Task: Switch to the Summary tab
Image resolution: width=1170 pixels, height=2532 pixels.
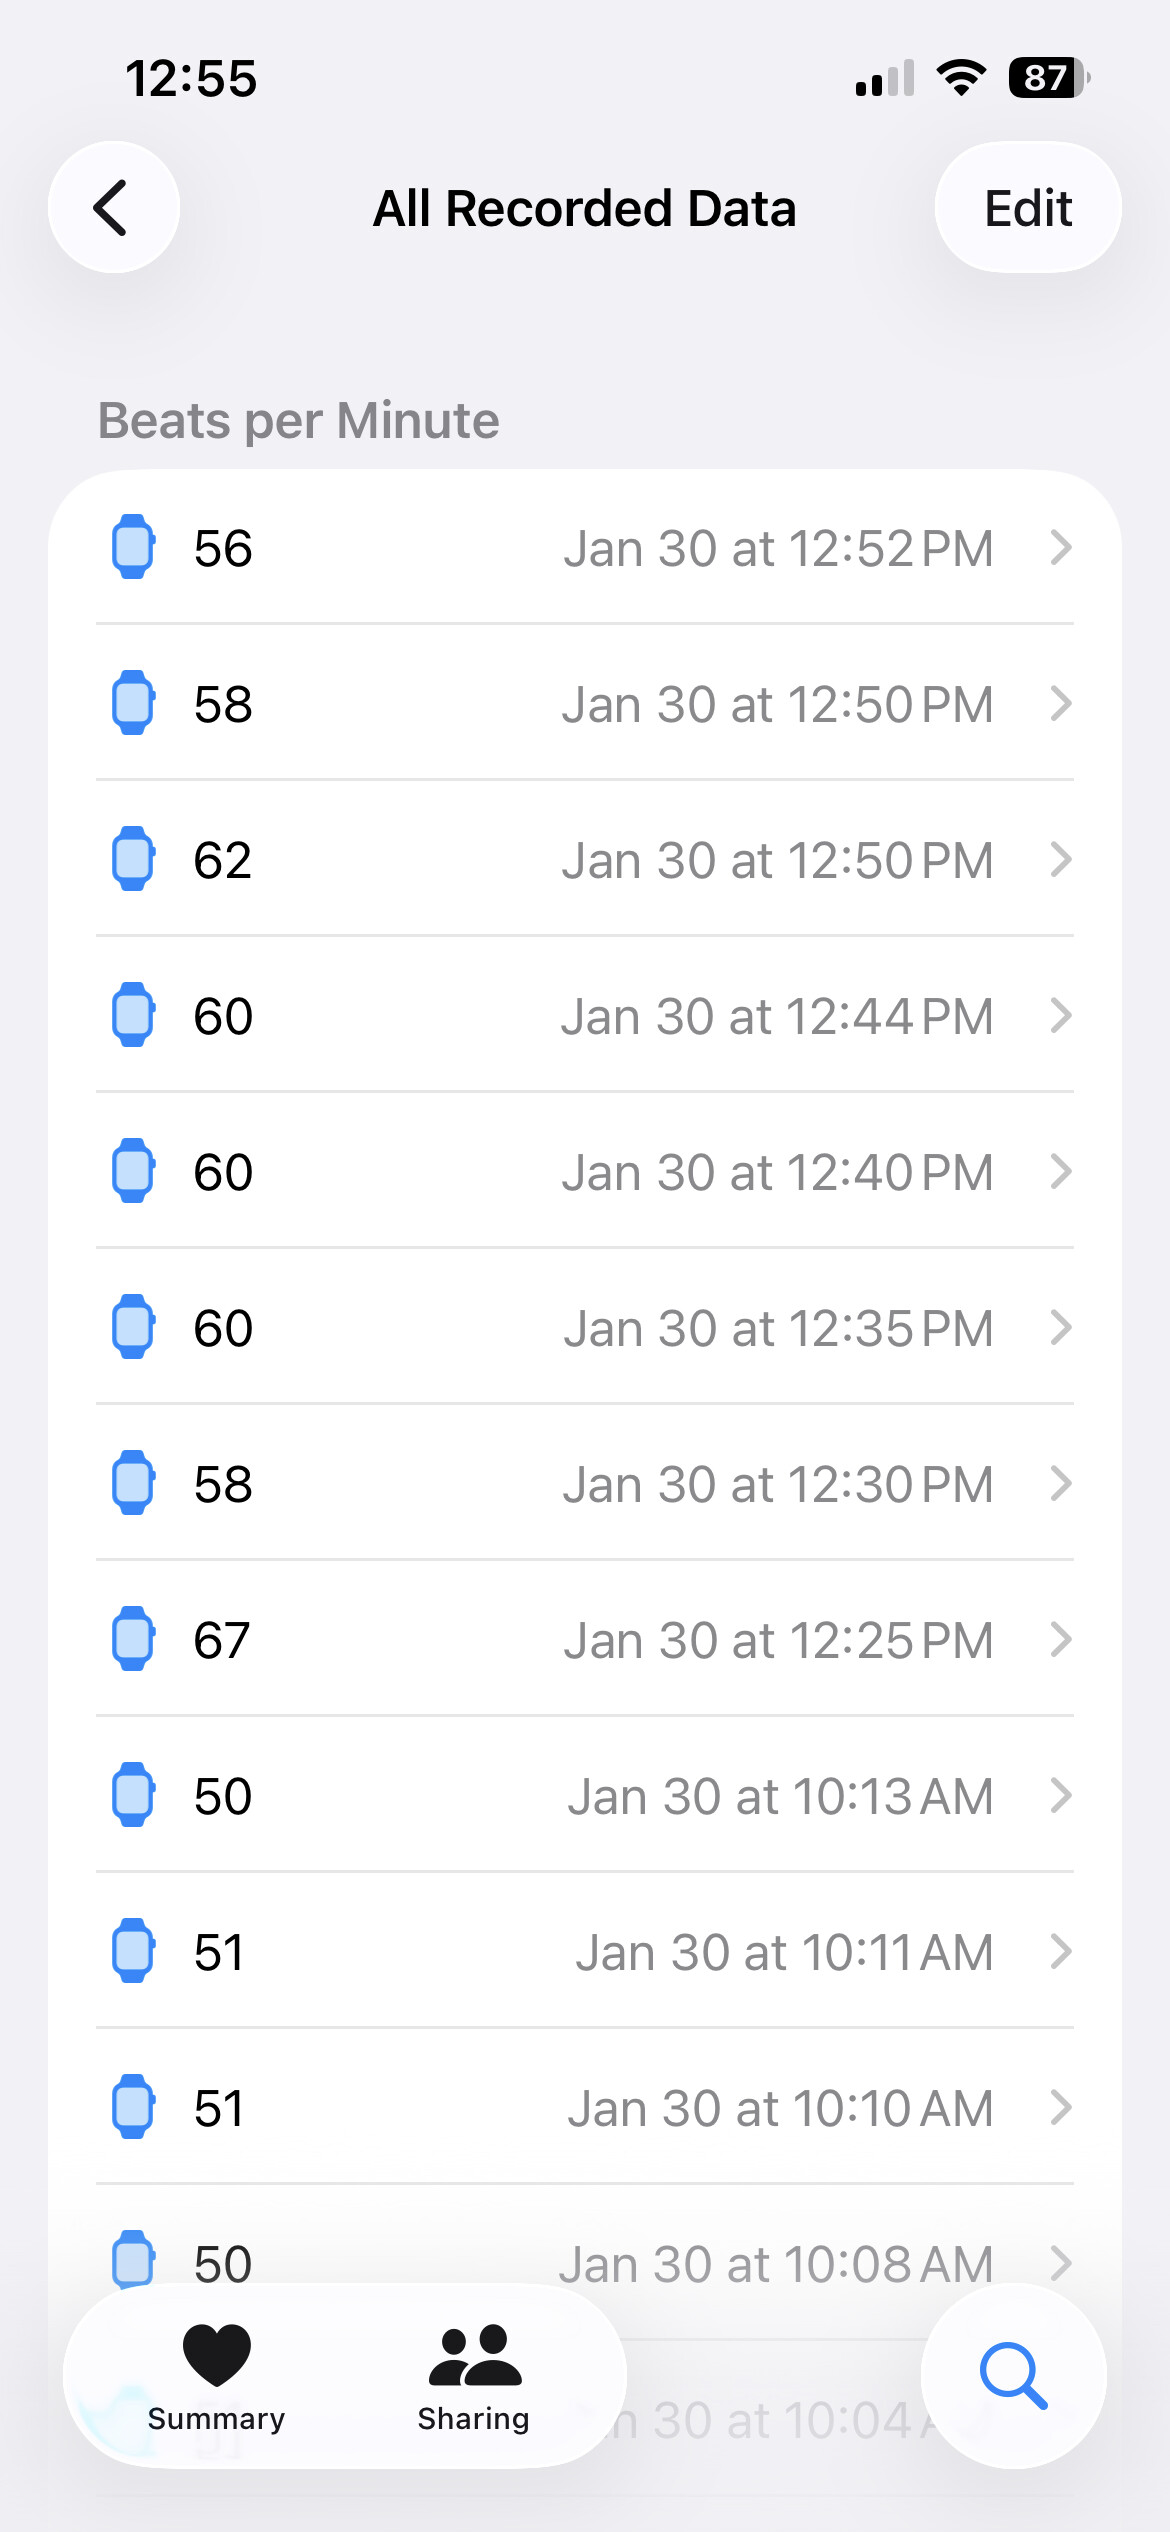Action: (x=216, y=2378)
